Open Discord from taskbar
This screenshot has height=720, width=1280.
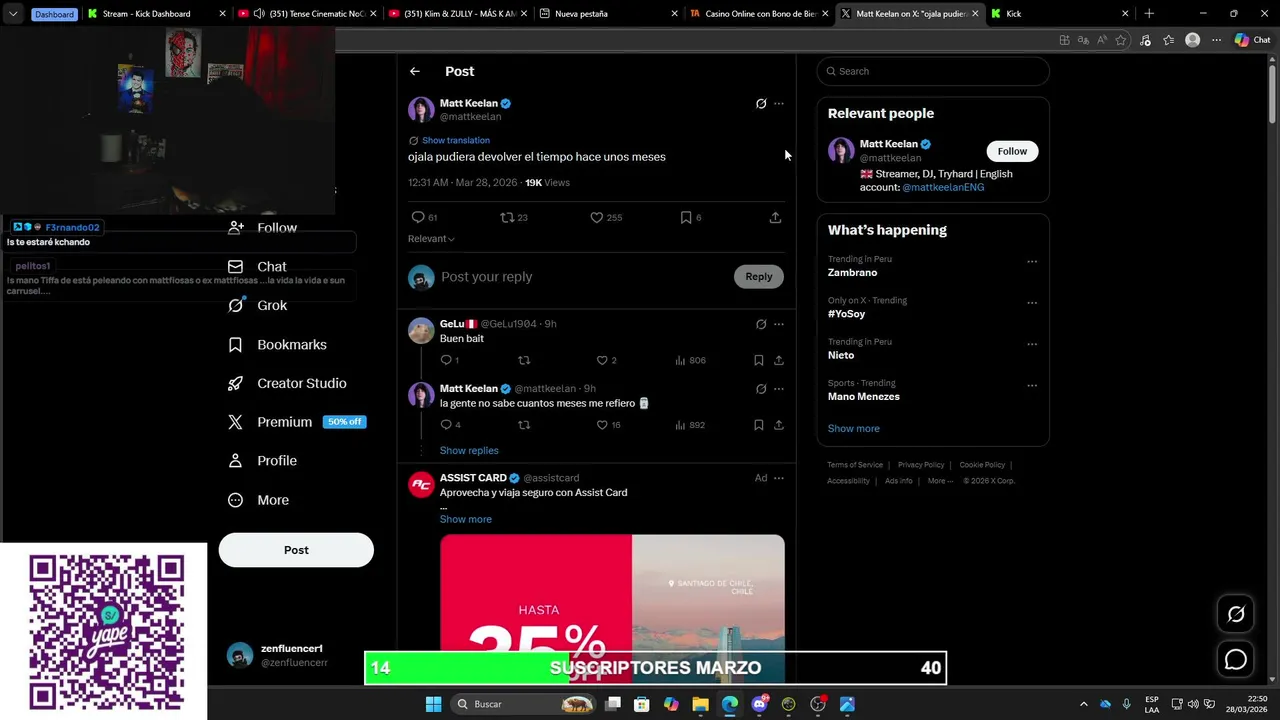tap(760, 704)
